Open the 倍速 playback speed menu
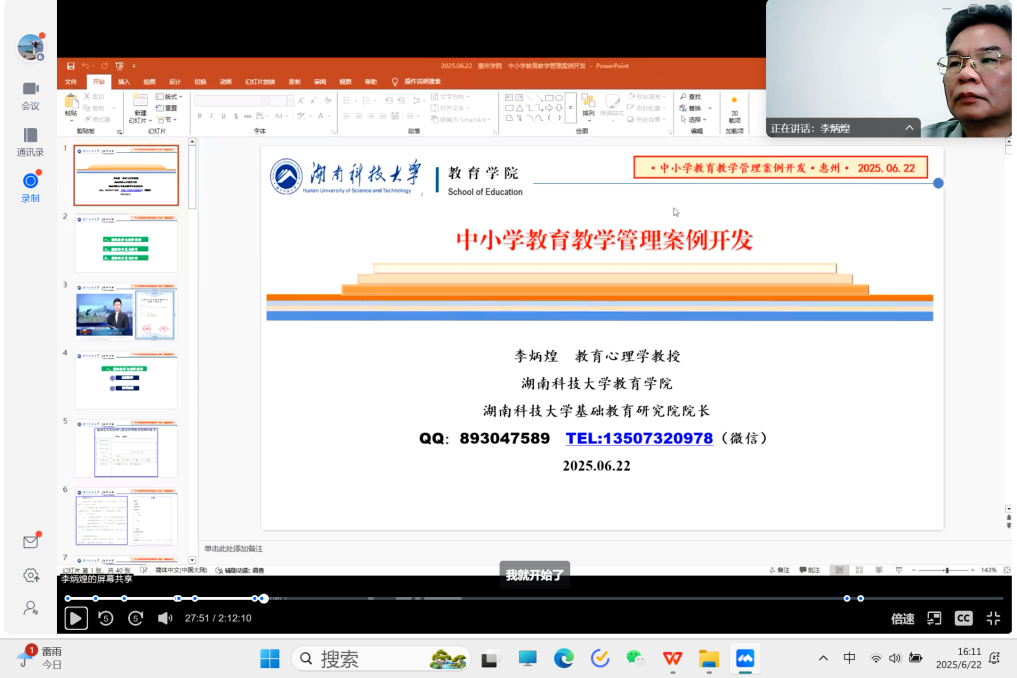Screen dimensions: 1017x678 point(902,619)
